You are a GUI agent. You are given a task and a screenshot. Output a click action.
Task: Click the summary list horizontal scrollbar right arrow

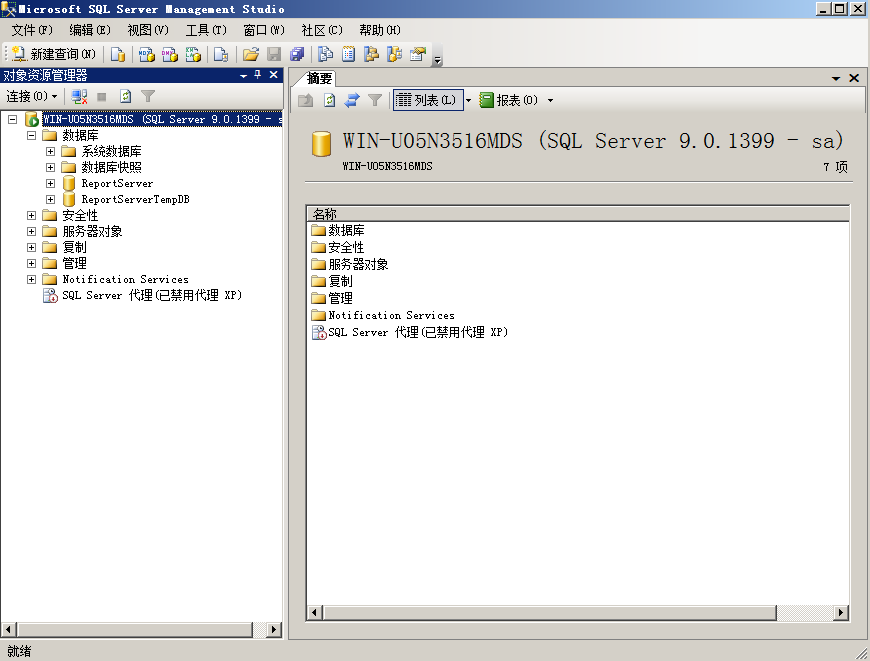click(840, 613)
